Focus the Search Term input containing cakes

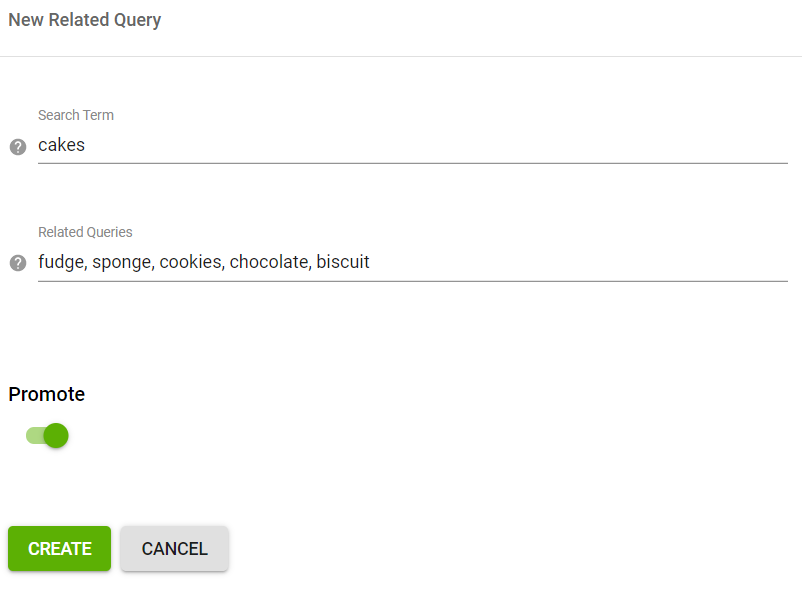click(x=413, y=145)
